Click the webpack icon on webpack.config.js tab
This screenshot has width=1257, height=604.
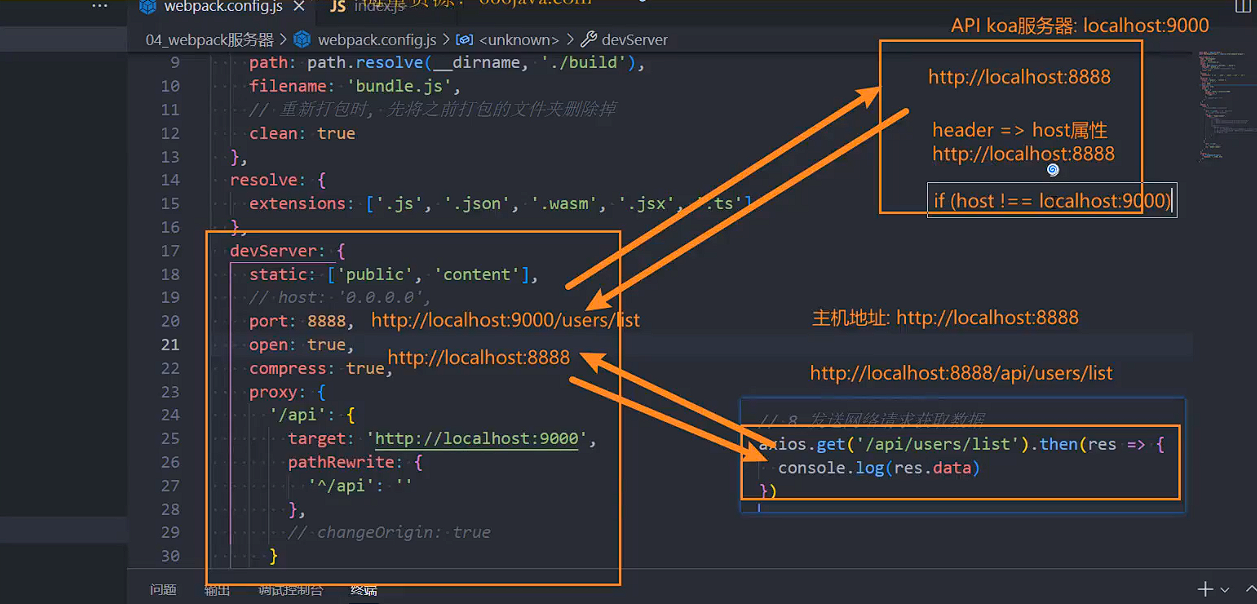pos(148,7)
